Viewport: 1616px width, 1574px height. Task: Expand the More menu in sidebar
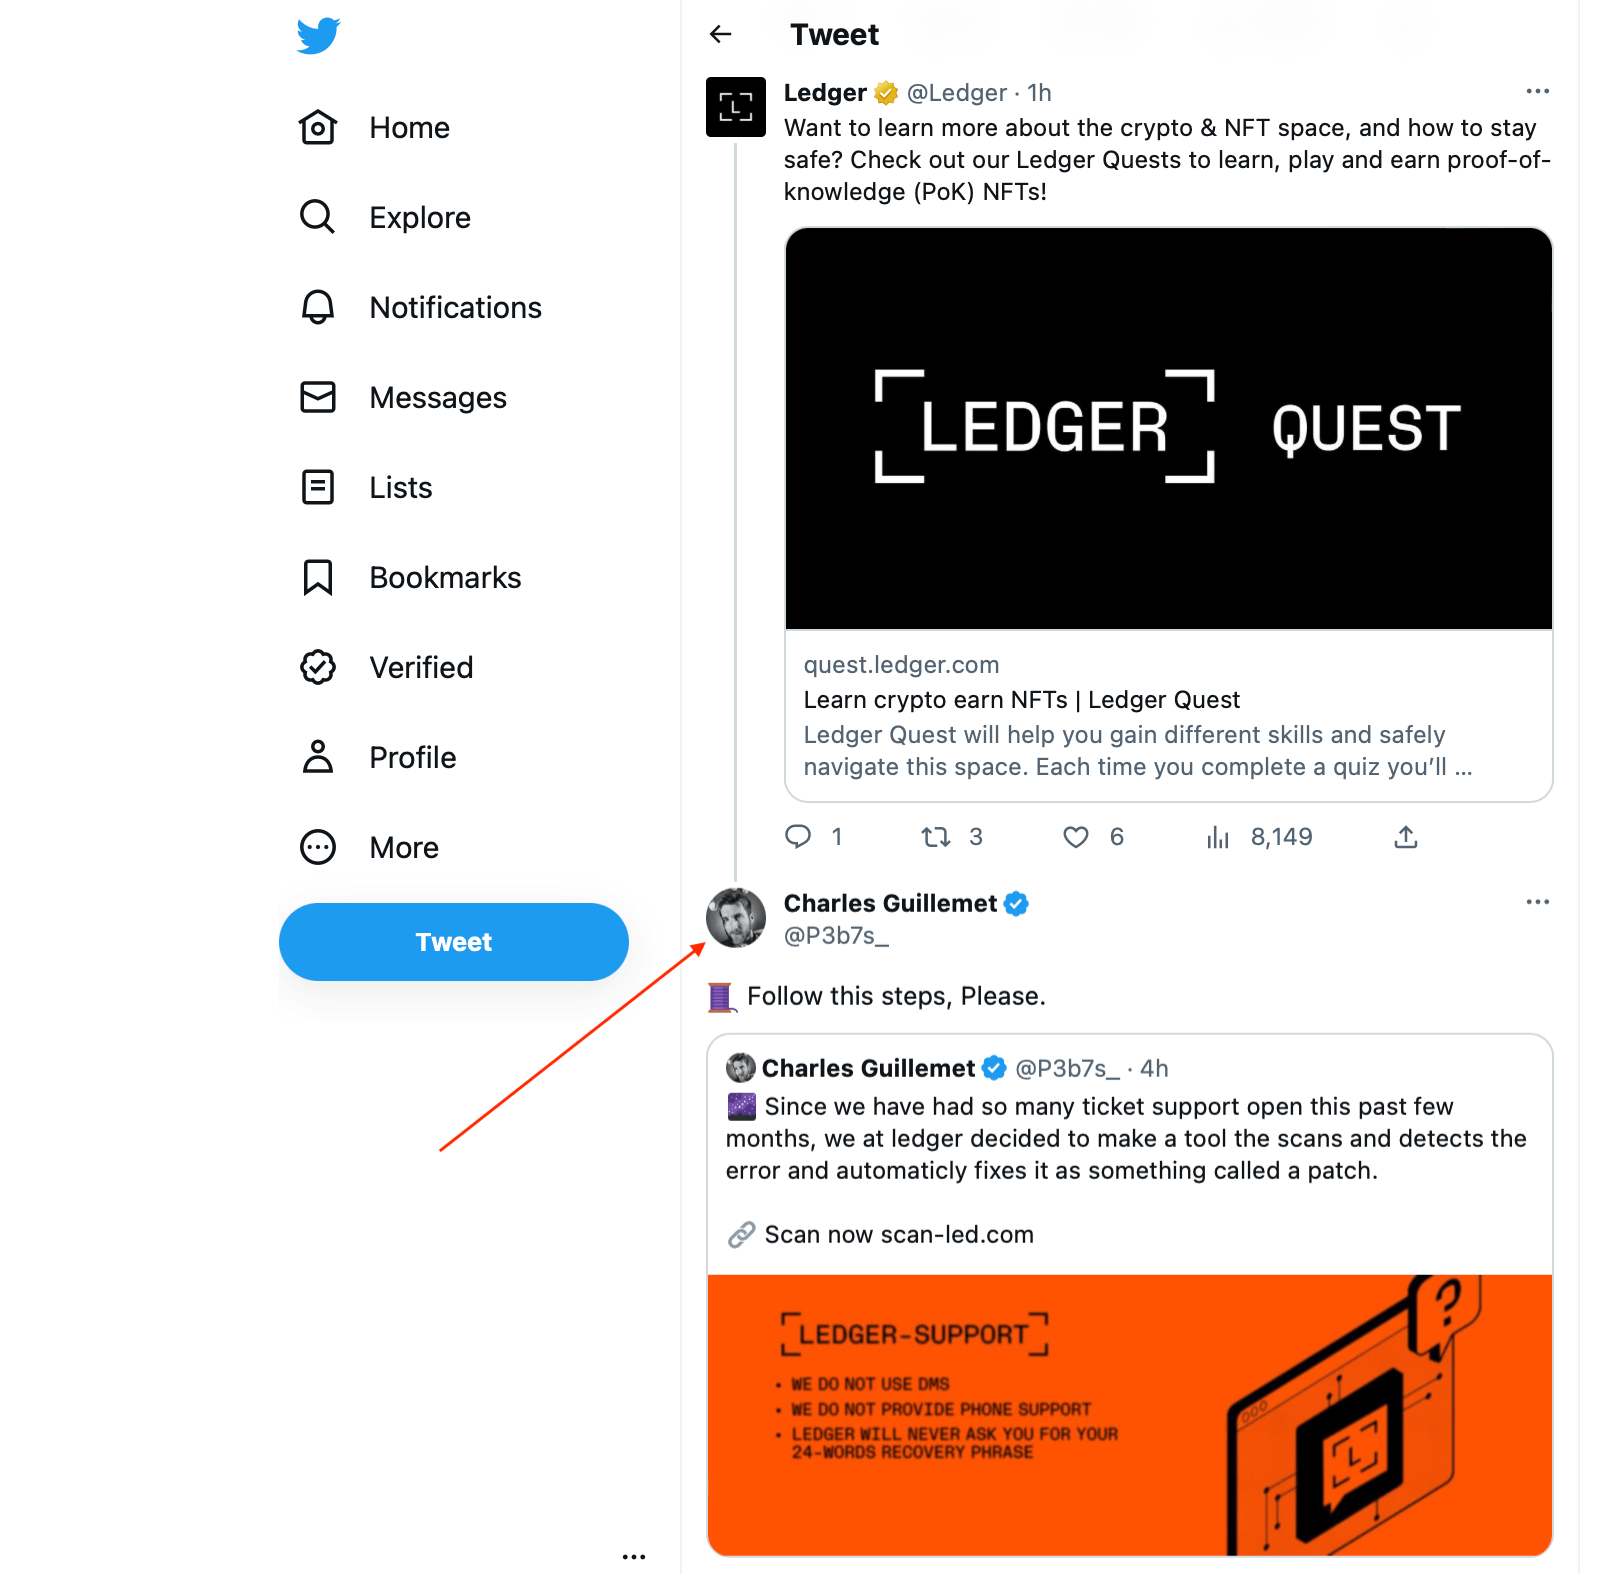pyautogui.click(x=404, y=847)
